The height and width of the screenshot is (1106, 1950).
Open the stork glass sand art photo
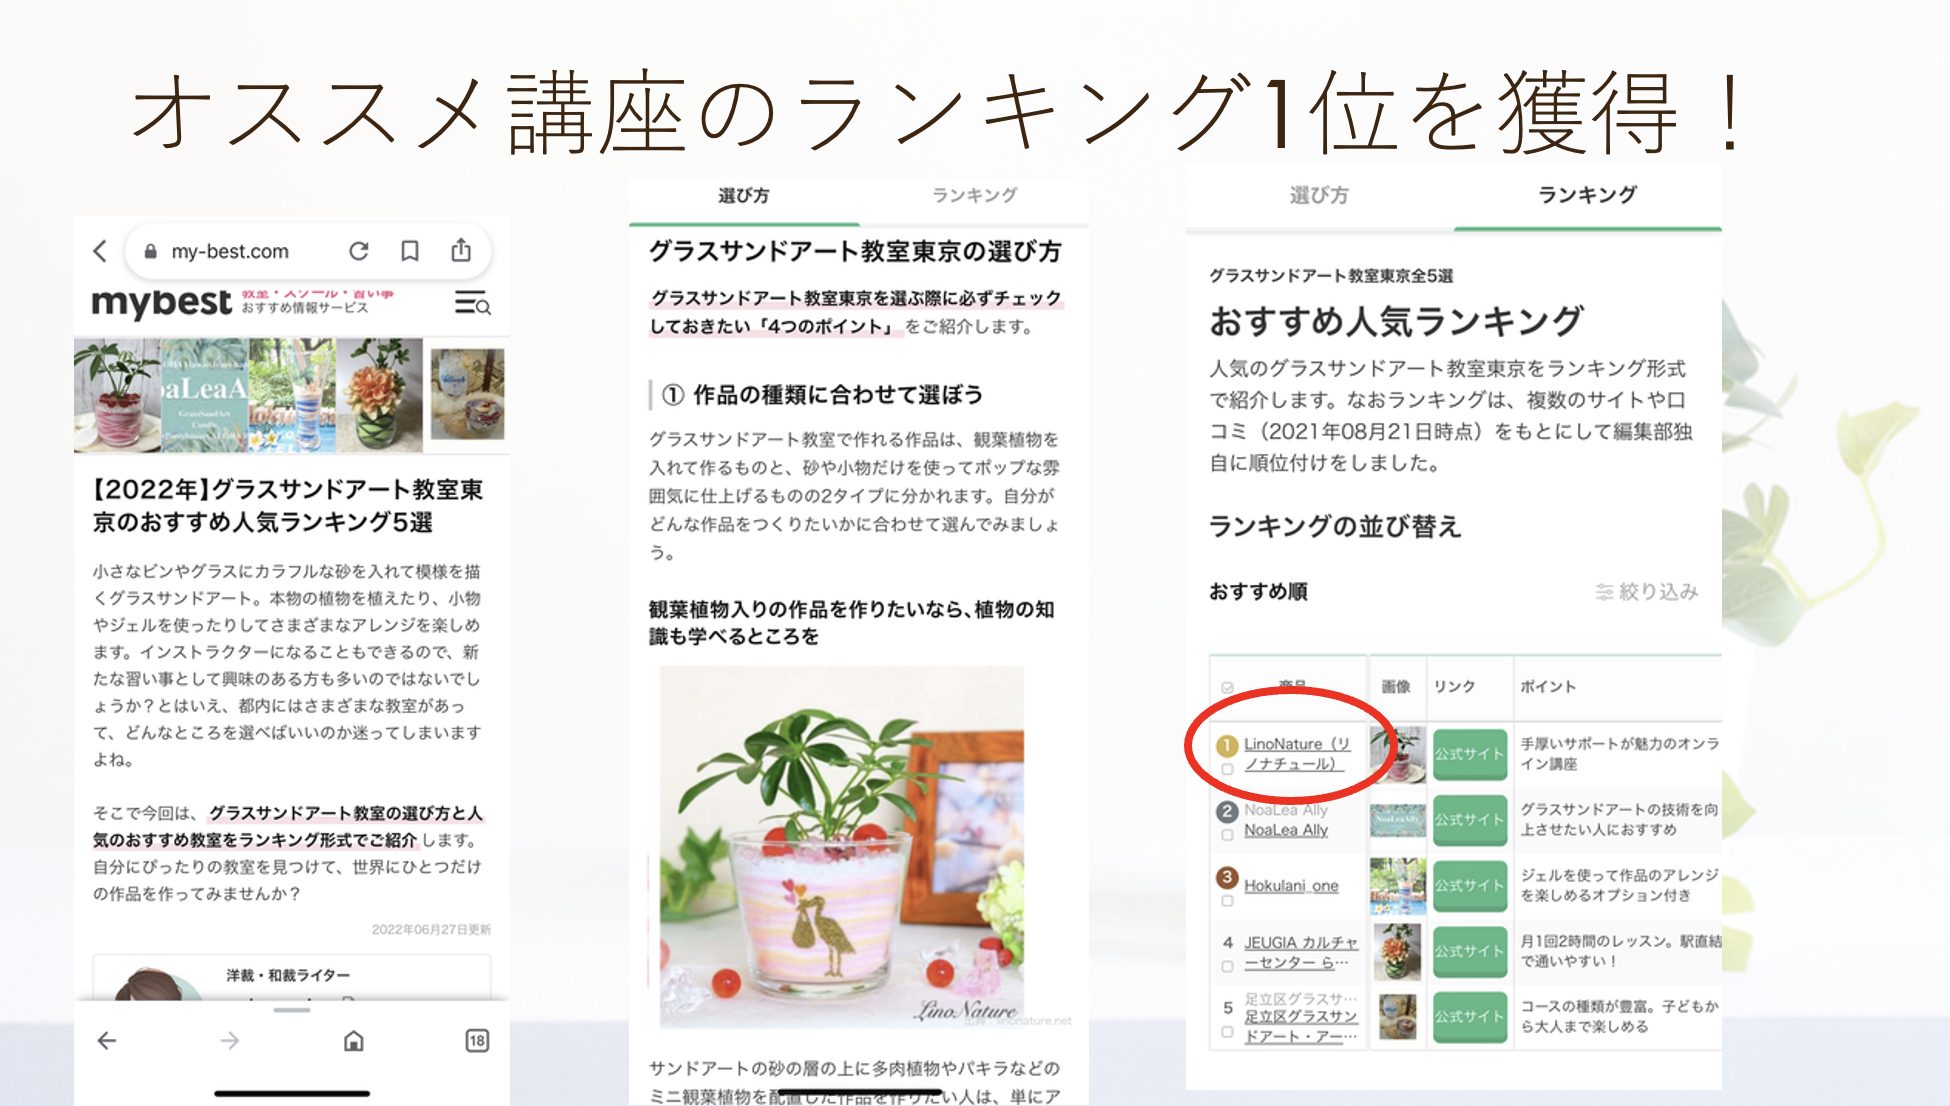841,847
